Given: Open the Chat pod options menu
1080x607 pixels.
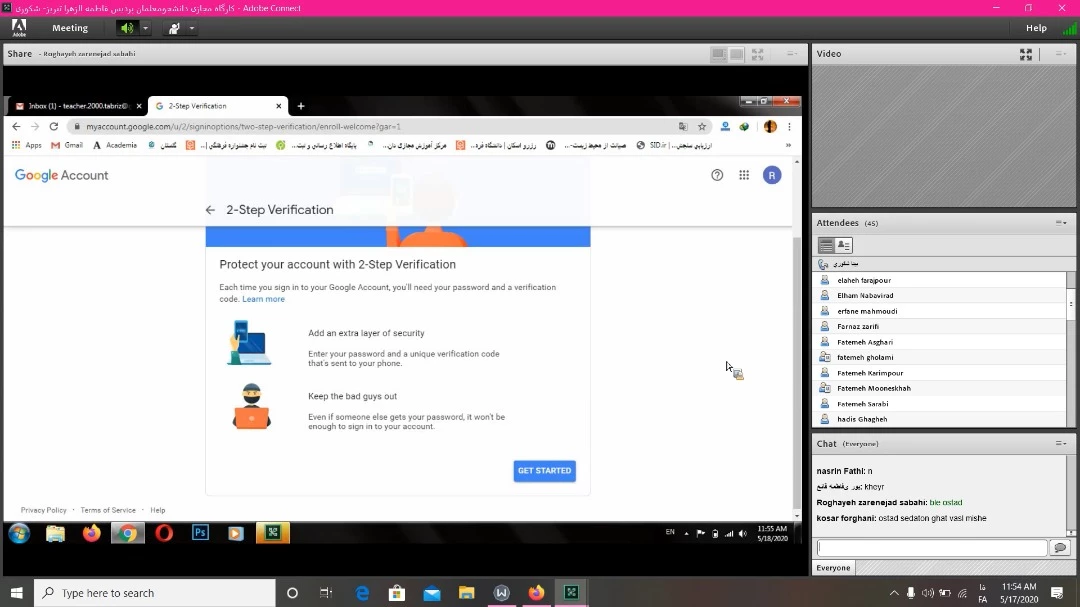Looking at the screenshot, I should pyautogui.click(x=1061, y=443).
